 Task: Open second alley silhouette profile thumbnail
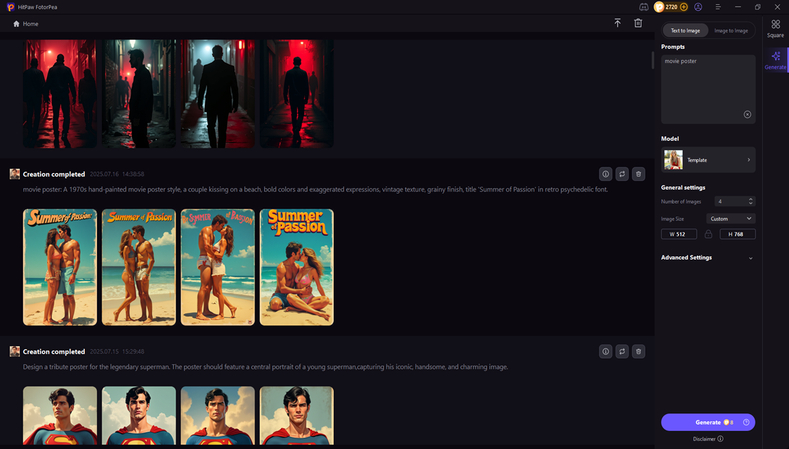coord(139,94)
